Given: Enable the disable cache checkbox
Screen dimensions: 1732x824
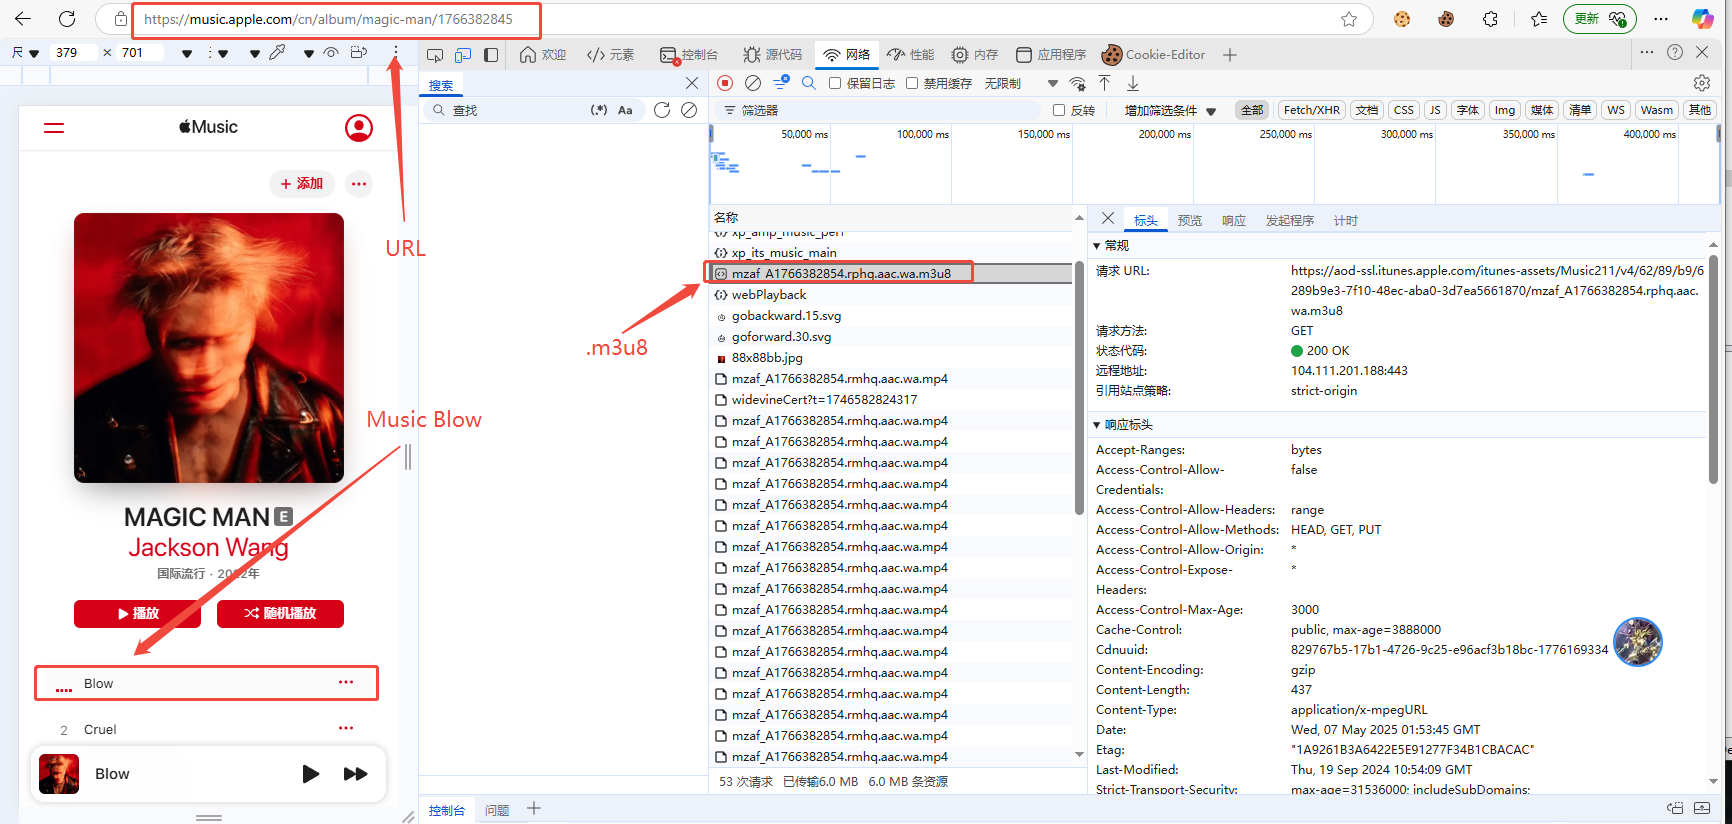Looking at the screenshot, I should coord(912,83).
